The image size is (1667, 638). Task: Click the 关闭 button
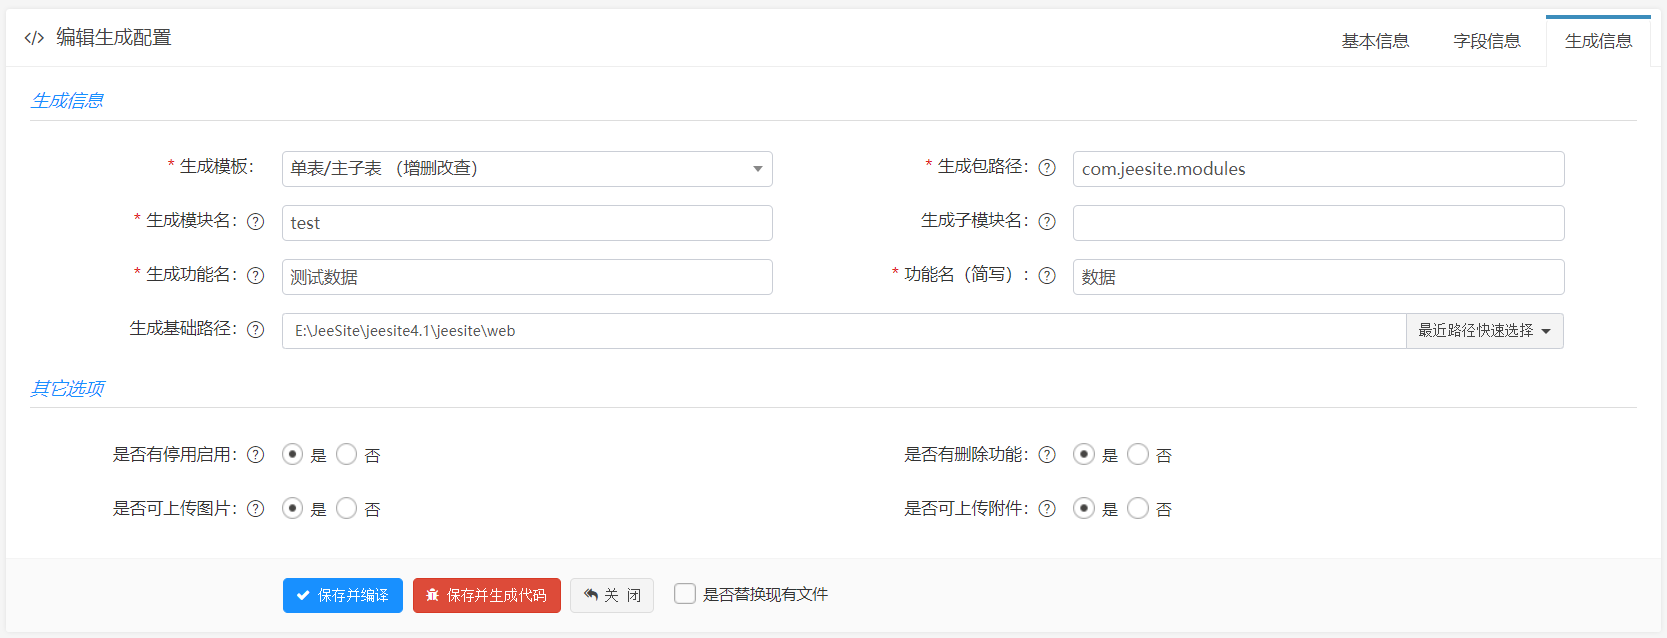coord(612,595)
